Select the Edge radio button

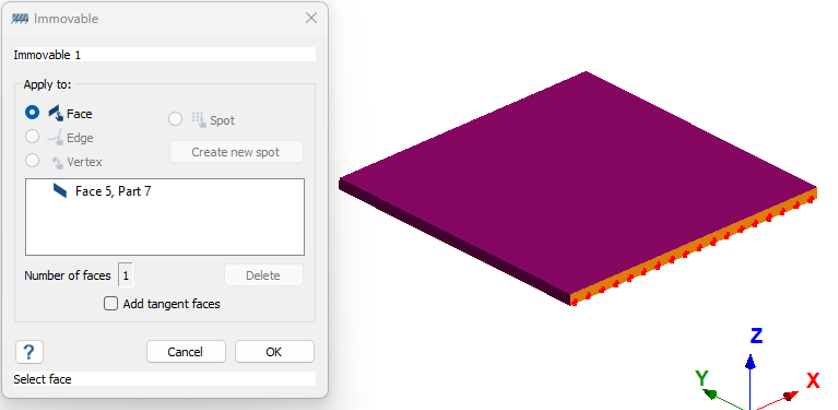32,137
